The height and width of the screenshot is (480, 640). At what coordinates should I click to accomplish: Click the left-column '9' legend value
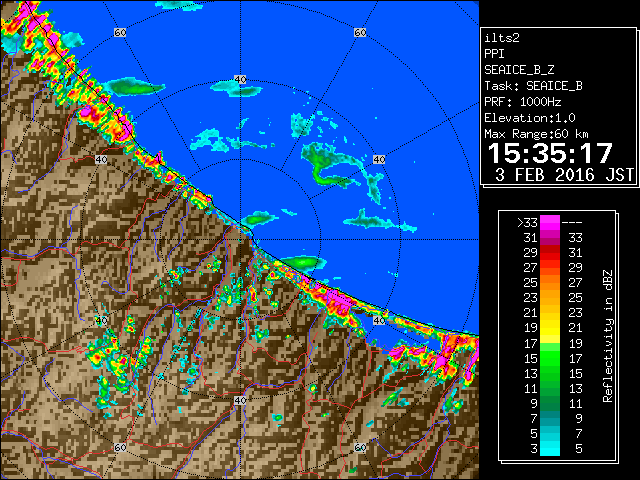[534, 404]
